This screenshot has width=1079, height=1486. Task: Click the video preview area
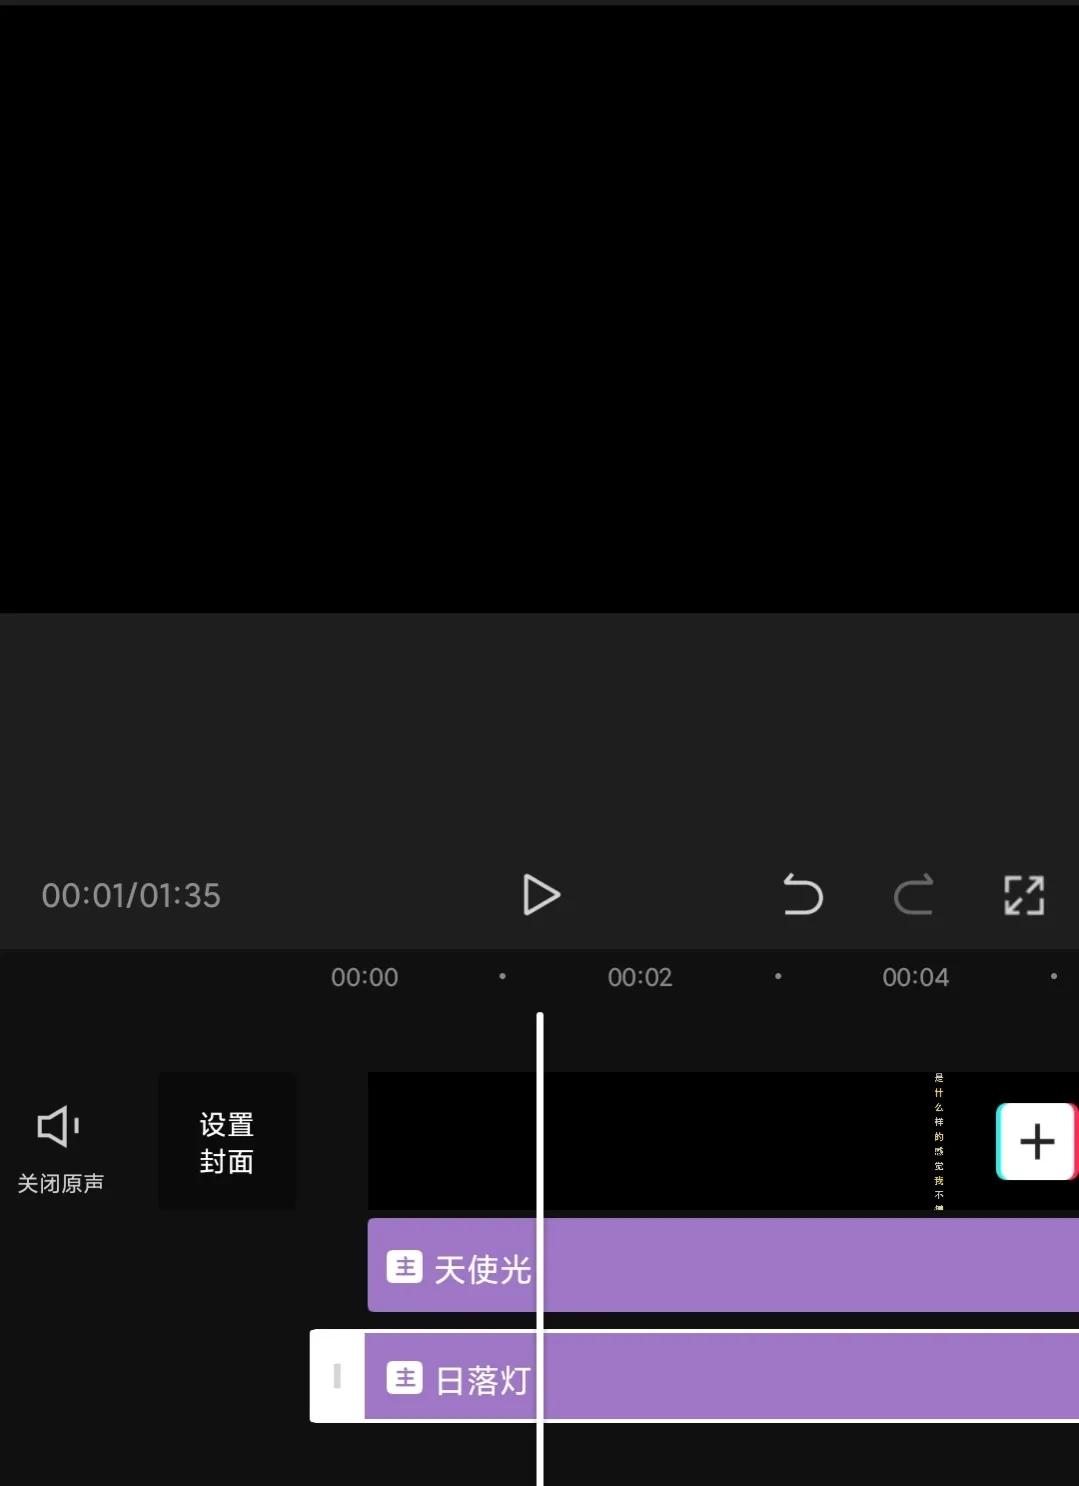pos(539,309)
